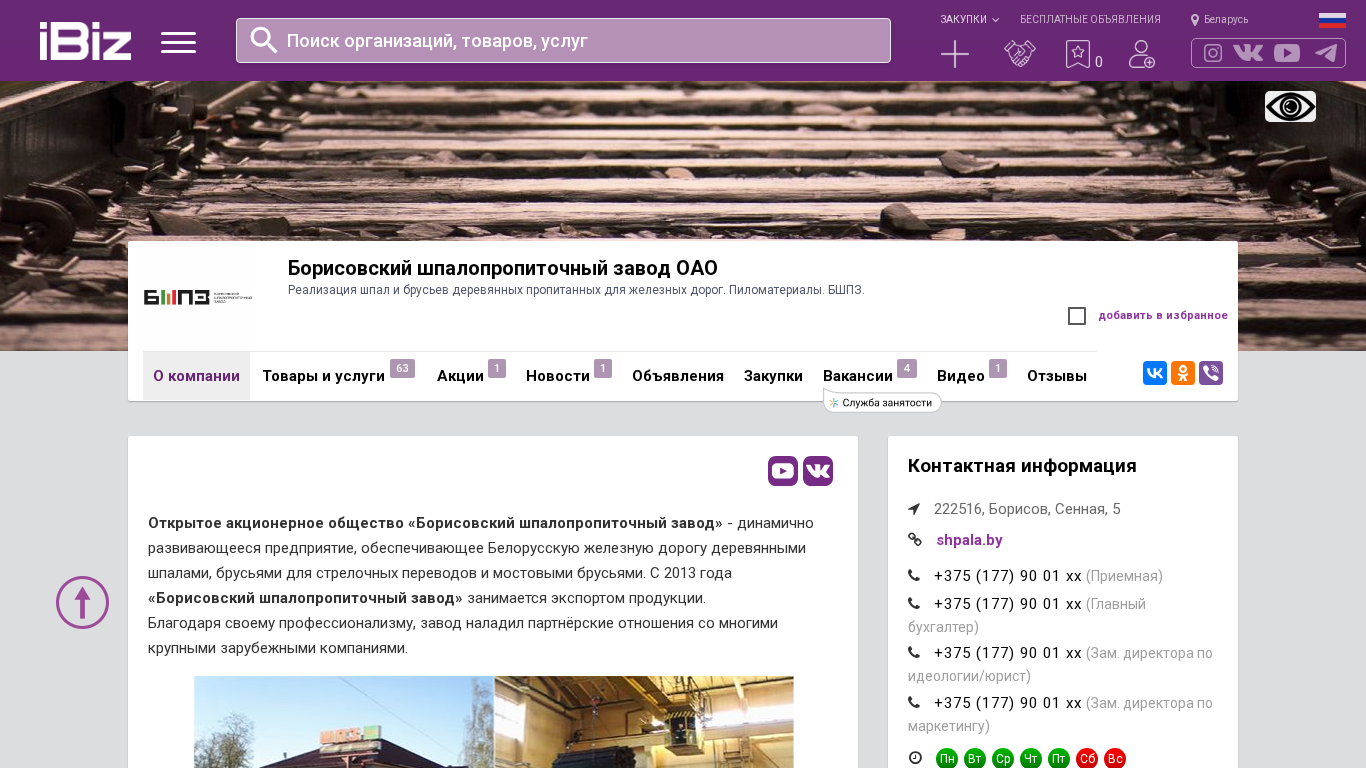Screen dimensions: 1366x768
Task: Reveal the идеологии/юрист deputy phone number
Action: click(x=1008, y=653)
